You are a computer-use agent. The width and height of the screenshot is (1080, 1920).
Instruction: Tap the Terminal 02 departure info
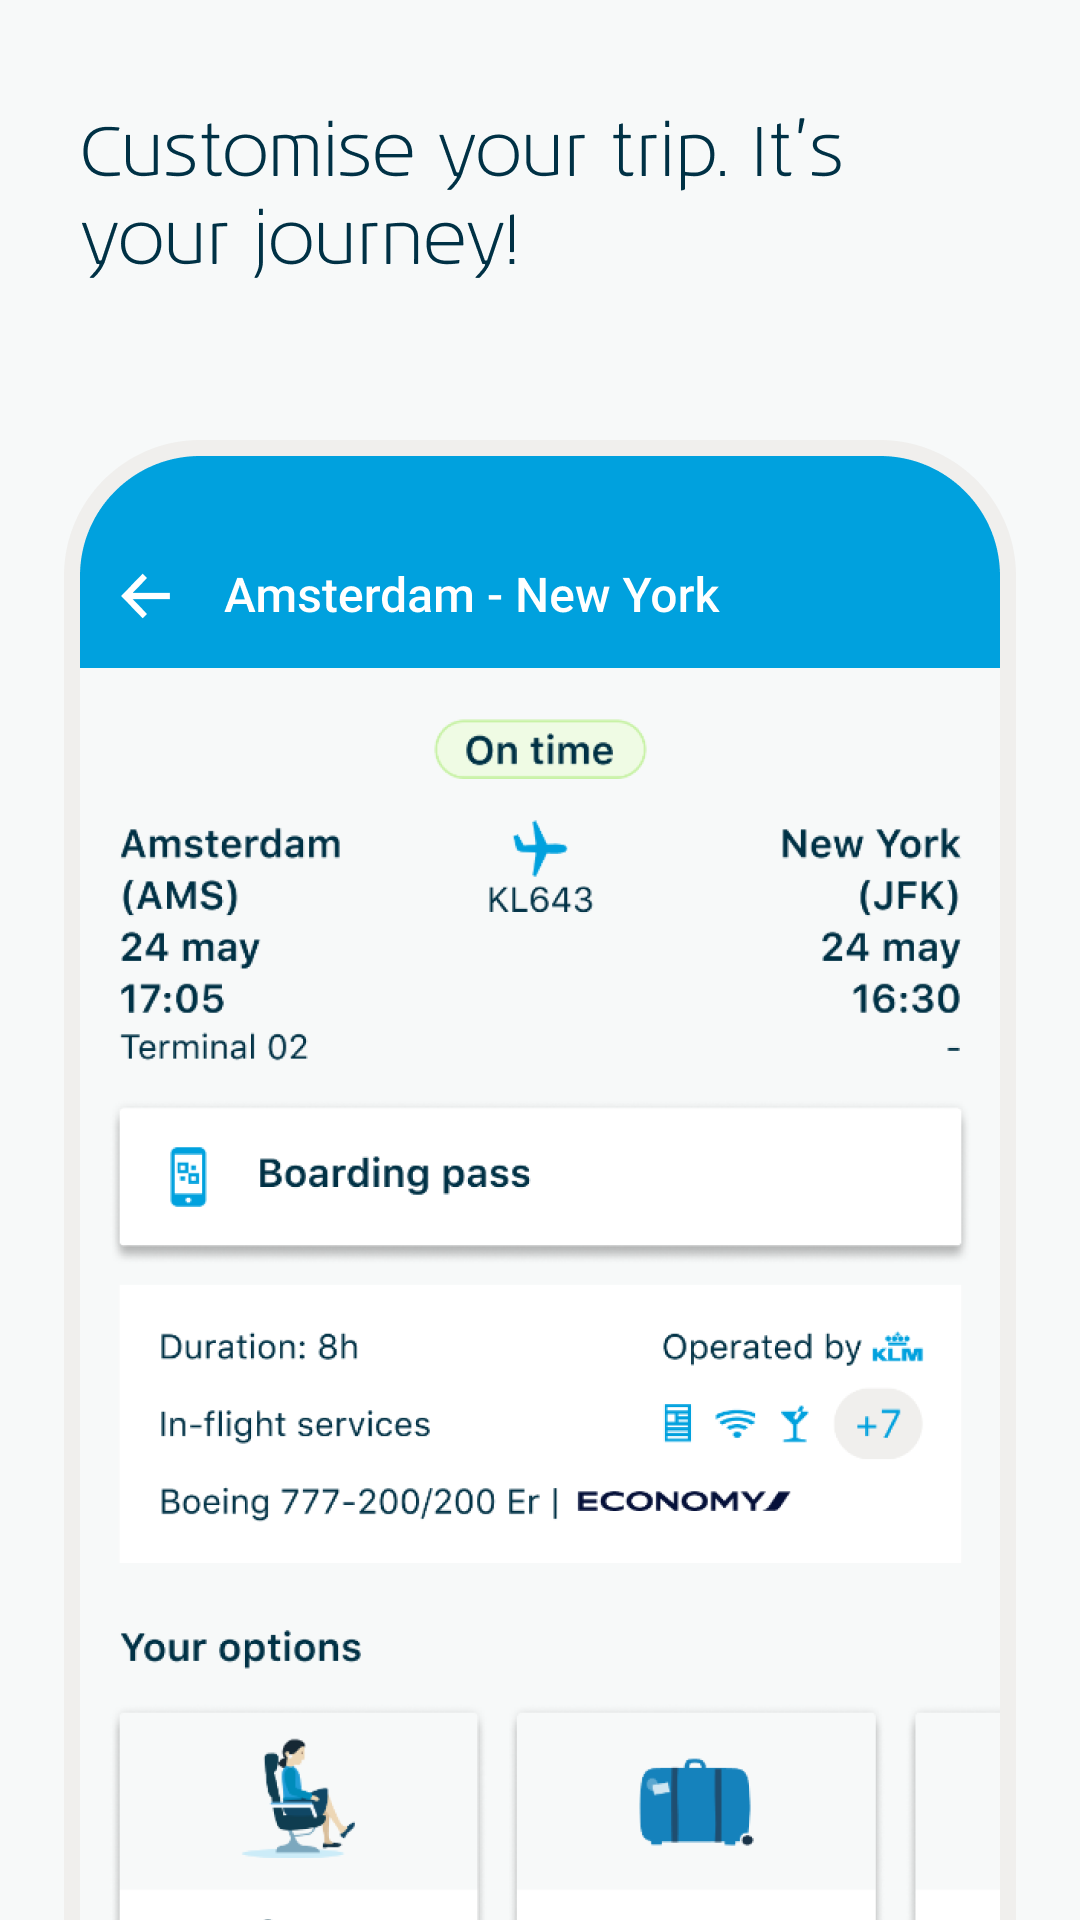coord(214,1047)
